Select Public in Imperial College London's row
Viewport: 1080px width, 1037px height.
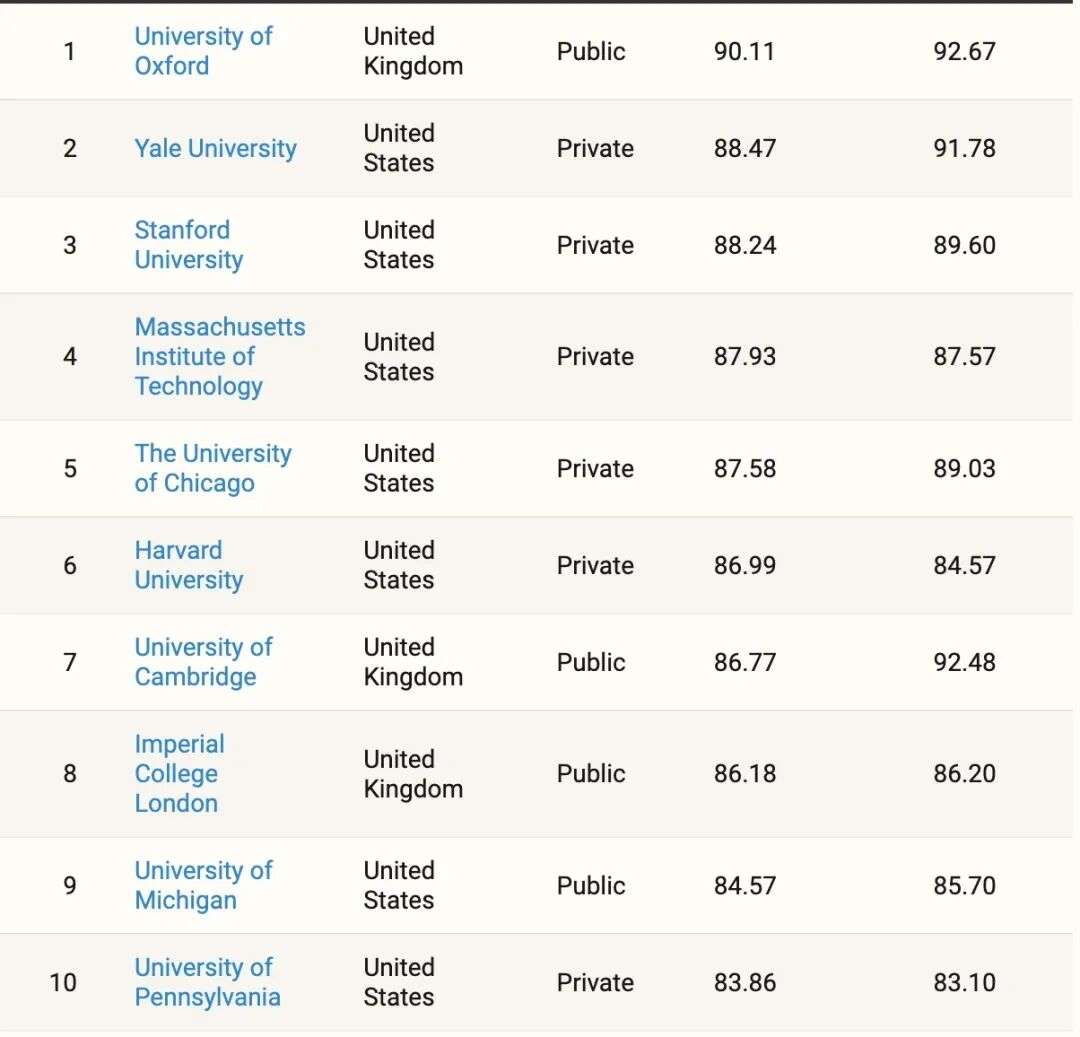[x=591, y=773]
